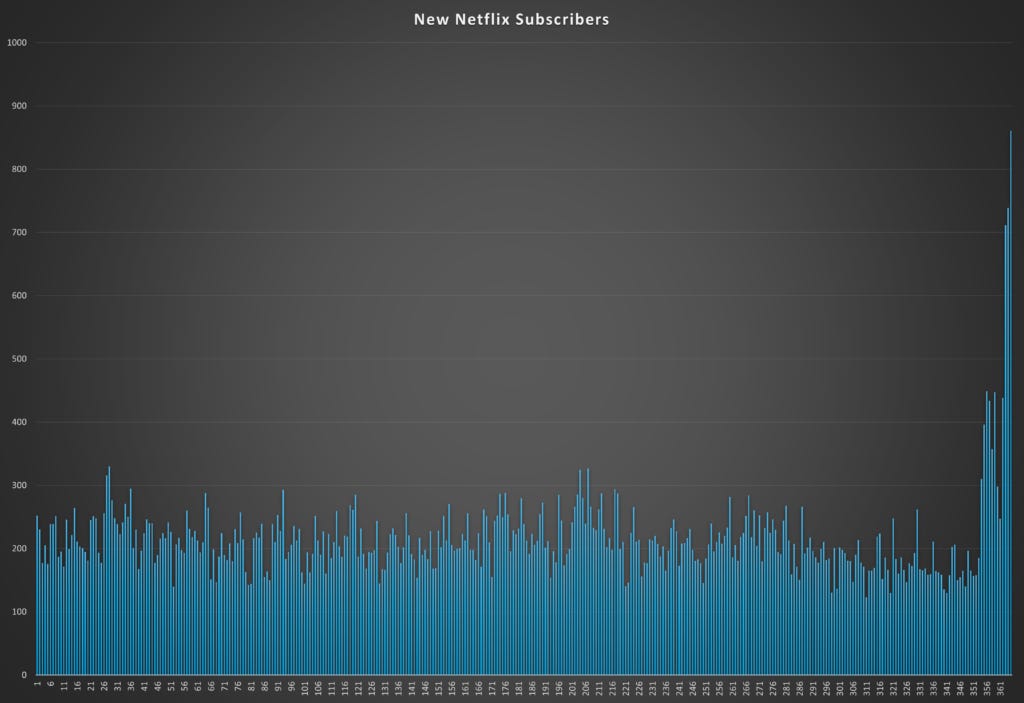
Task: Select x-axis label 361
Action: tap(1001, 689)
